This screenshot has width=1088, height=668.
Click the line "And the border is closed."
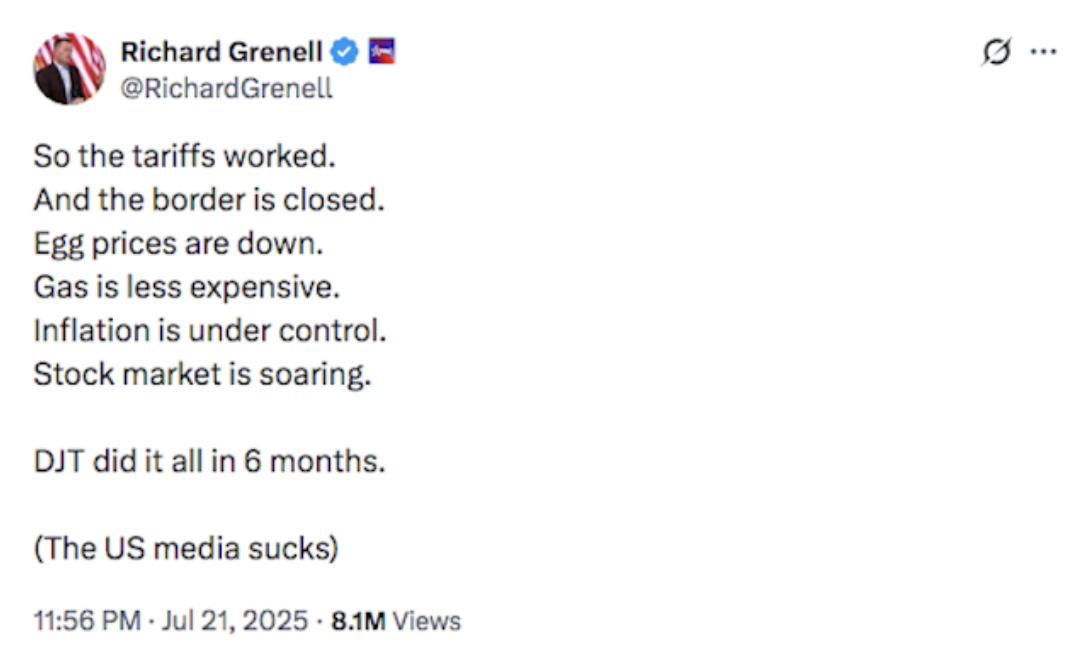coord(209,200)
